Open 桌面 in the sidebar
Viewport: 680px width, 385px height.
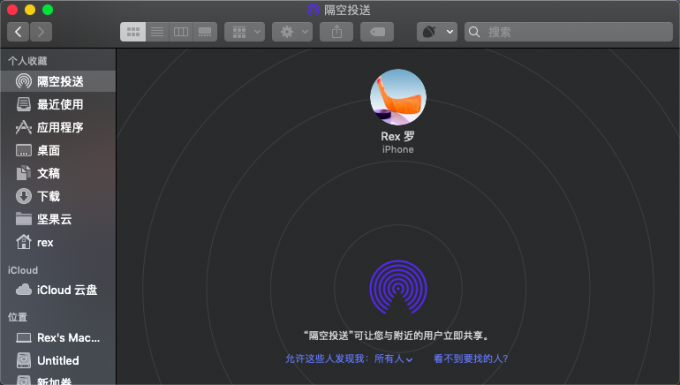(x=58, y=150)
